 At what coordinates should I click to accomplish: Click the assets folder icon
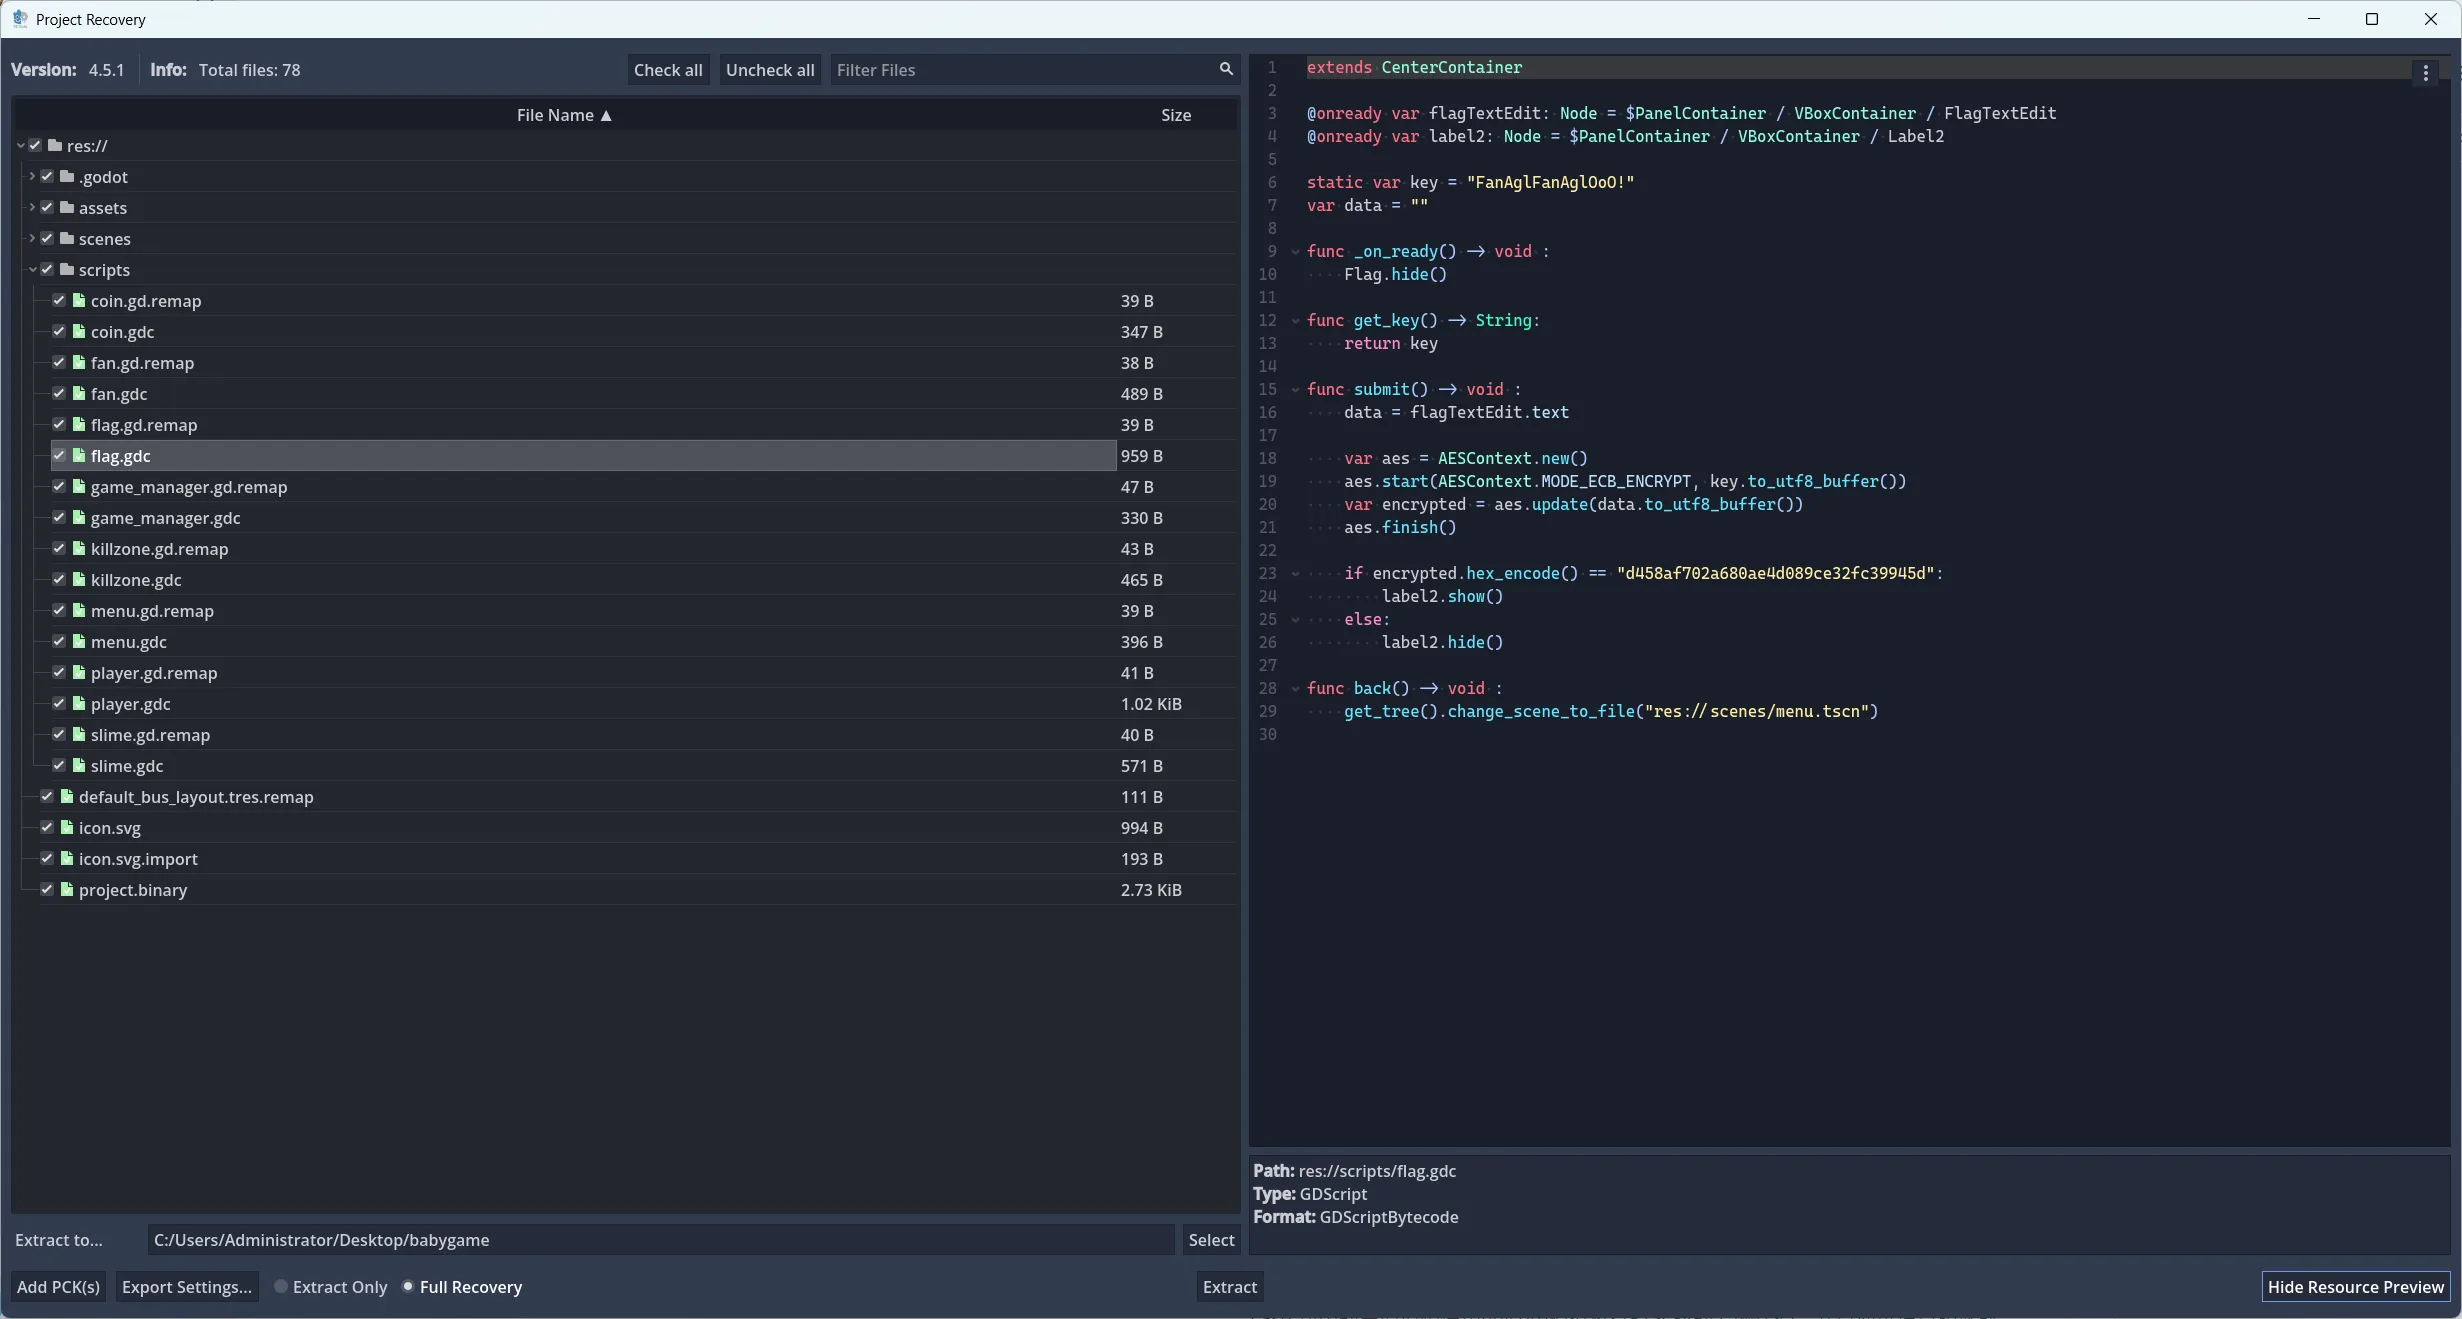[67, 208]
